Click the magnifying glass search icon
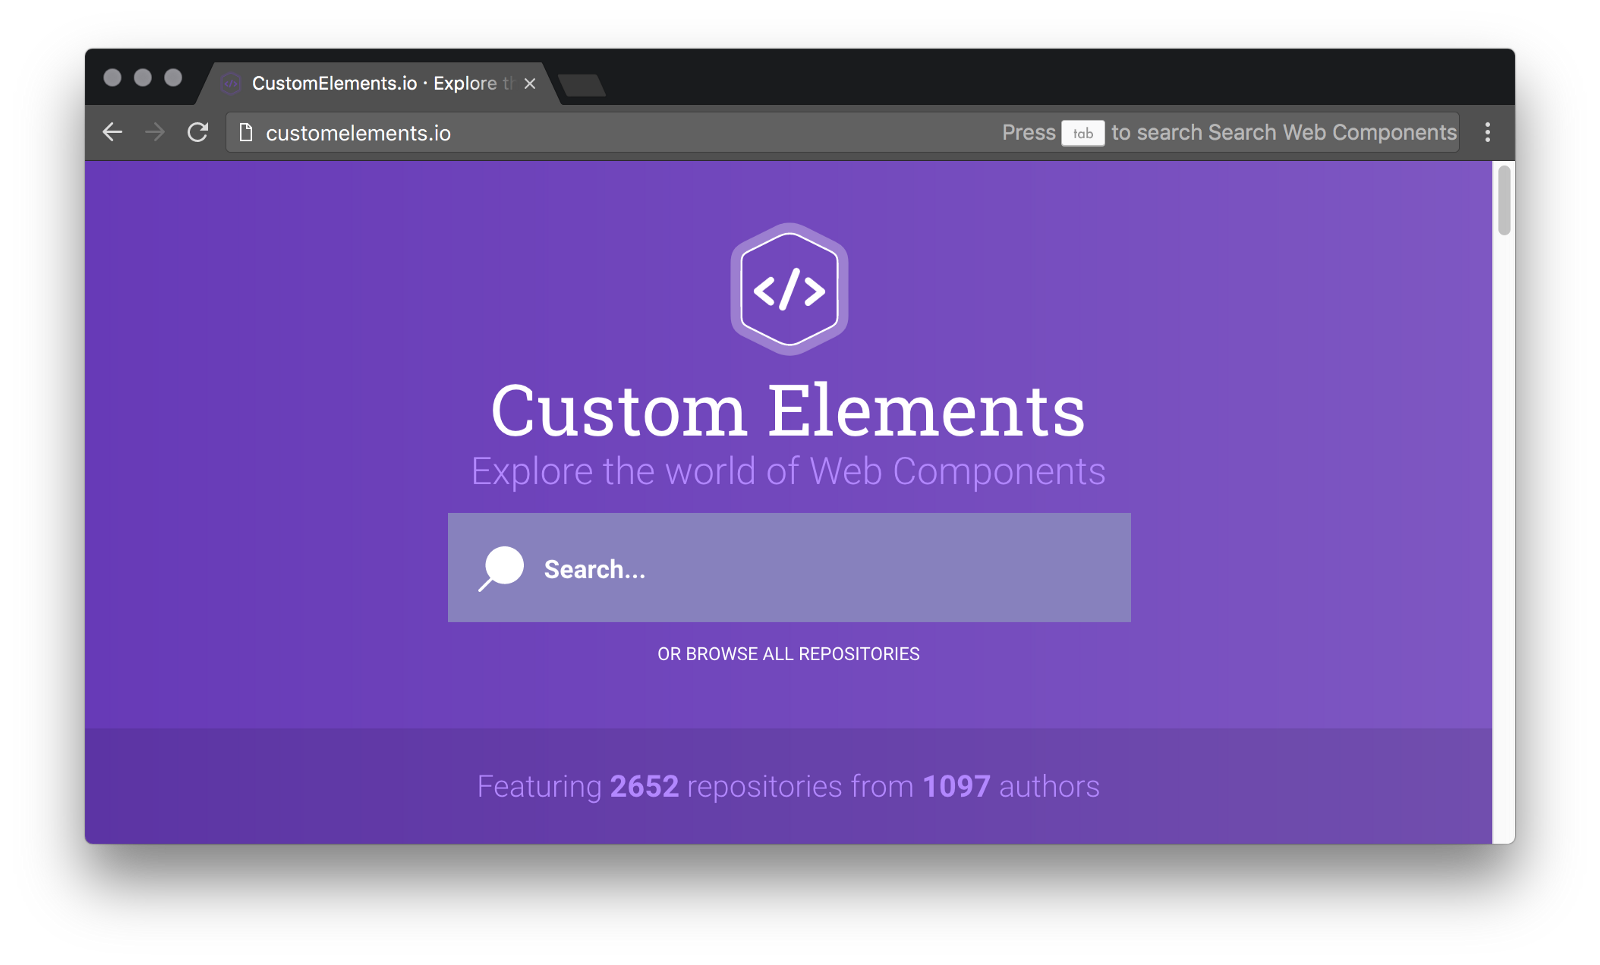1600x965 pixels. click(x=501, y=568)
